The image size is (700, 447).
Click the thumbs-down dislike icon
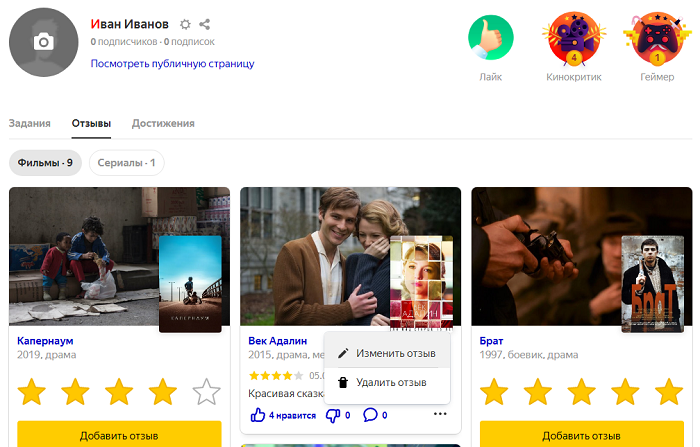[333, 415]
